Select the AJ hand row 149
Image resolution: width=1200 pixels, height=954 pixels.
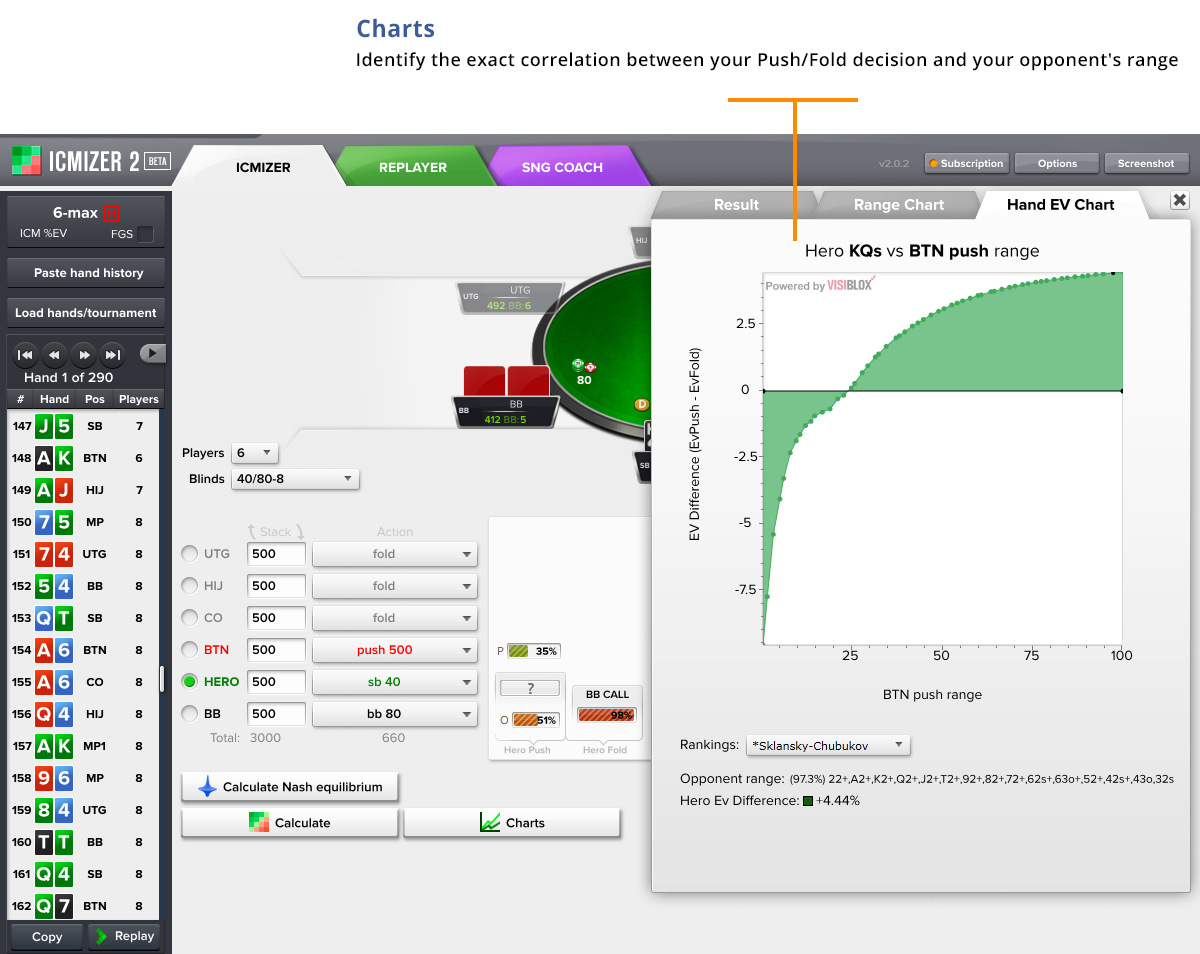84,490
